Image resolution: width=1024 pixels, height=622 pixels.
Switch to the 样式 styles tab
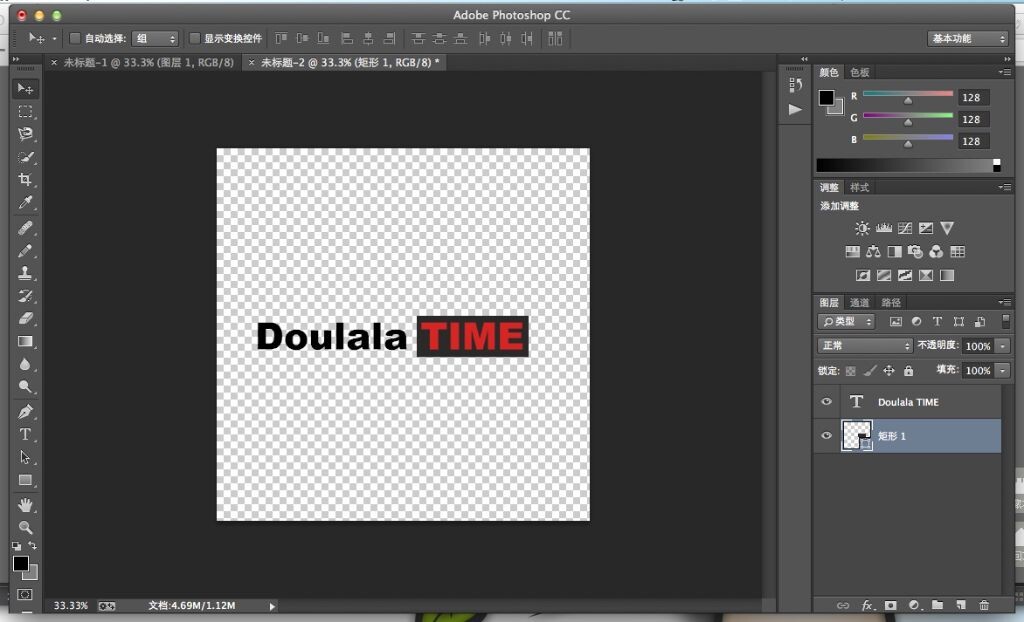tap(859, 188)
